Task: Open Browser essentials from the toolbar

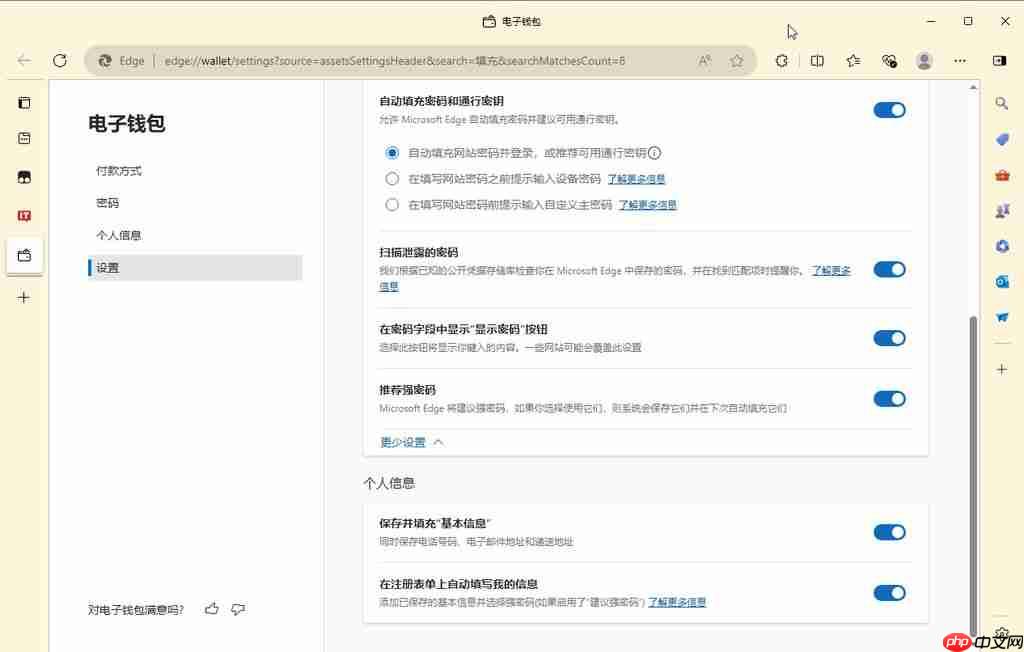Action: 889,61
